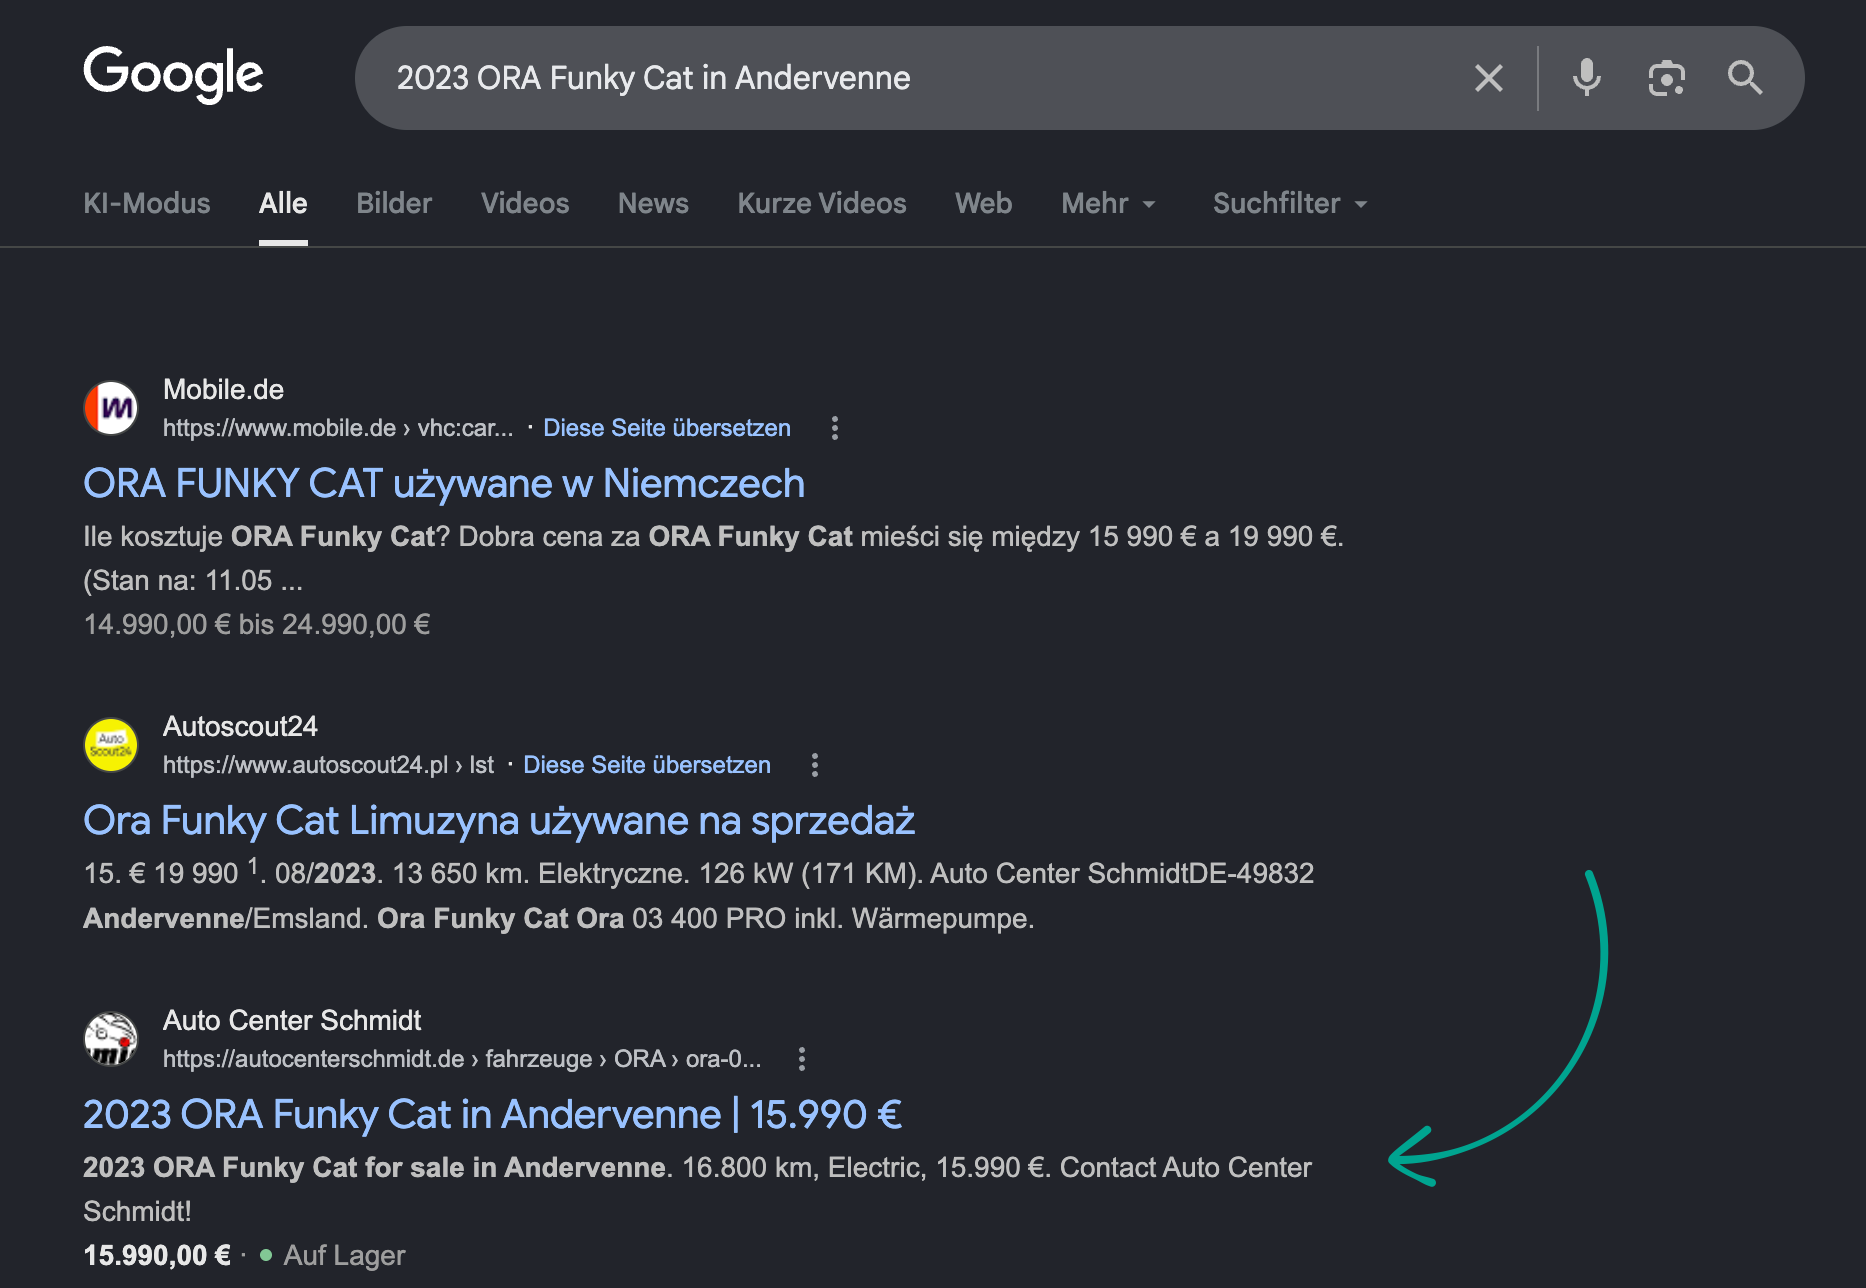Select the Alle results tab
The width and height of the screenshot is (1866, 1288).
[x=283, y=203]
